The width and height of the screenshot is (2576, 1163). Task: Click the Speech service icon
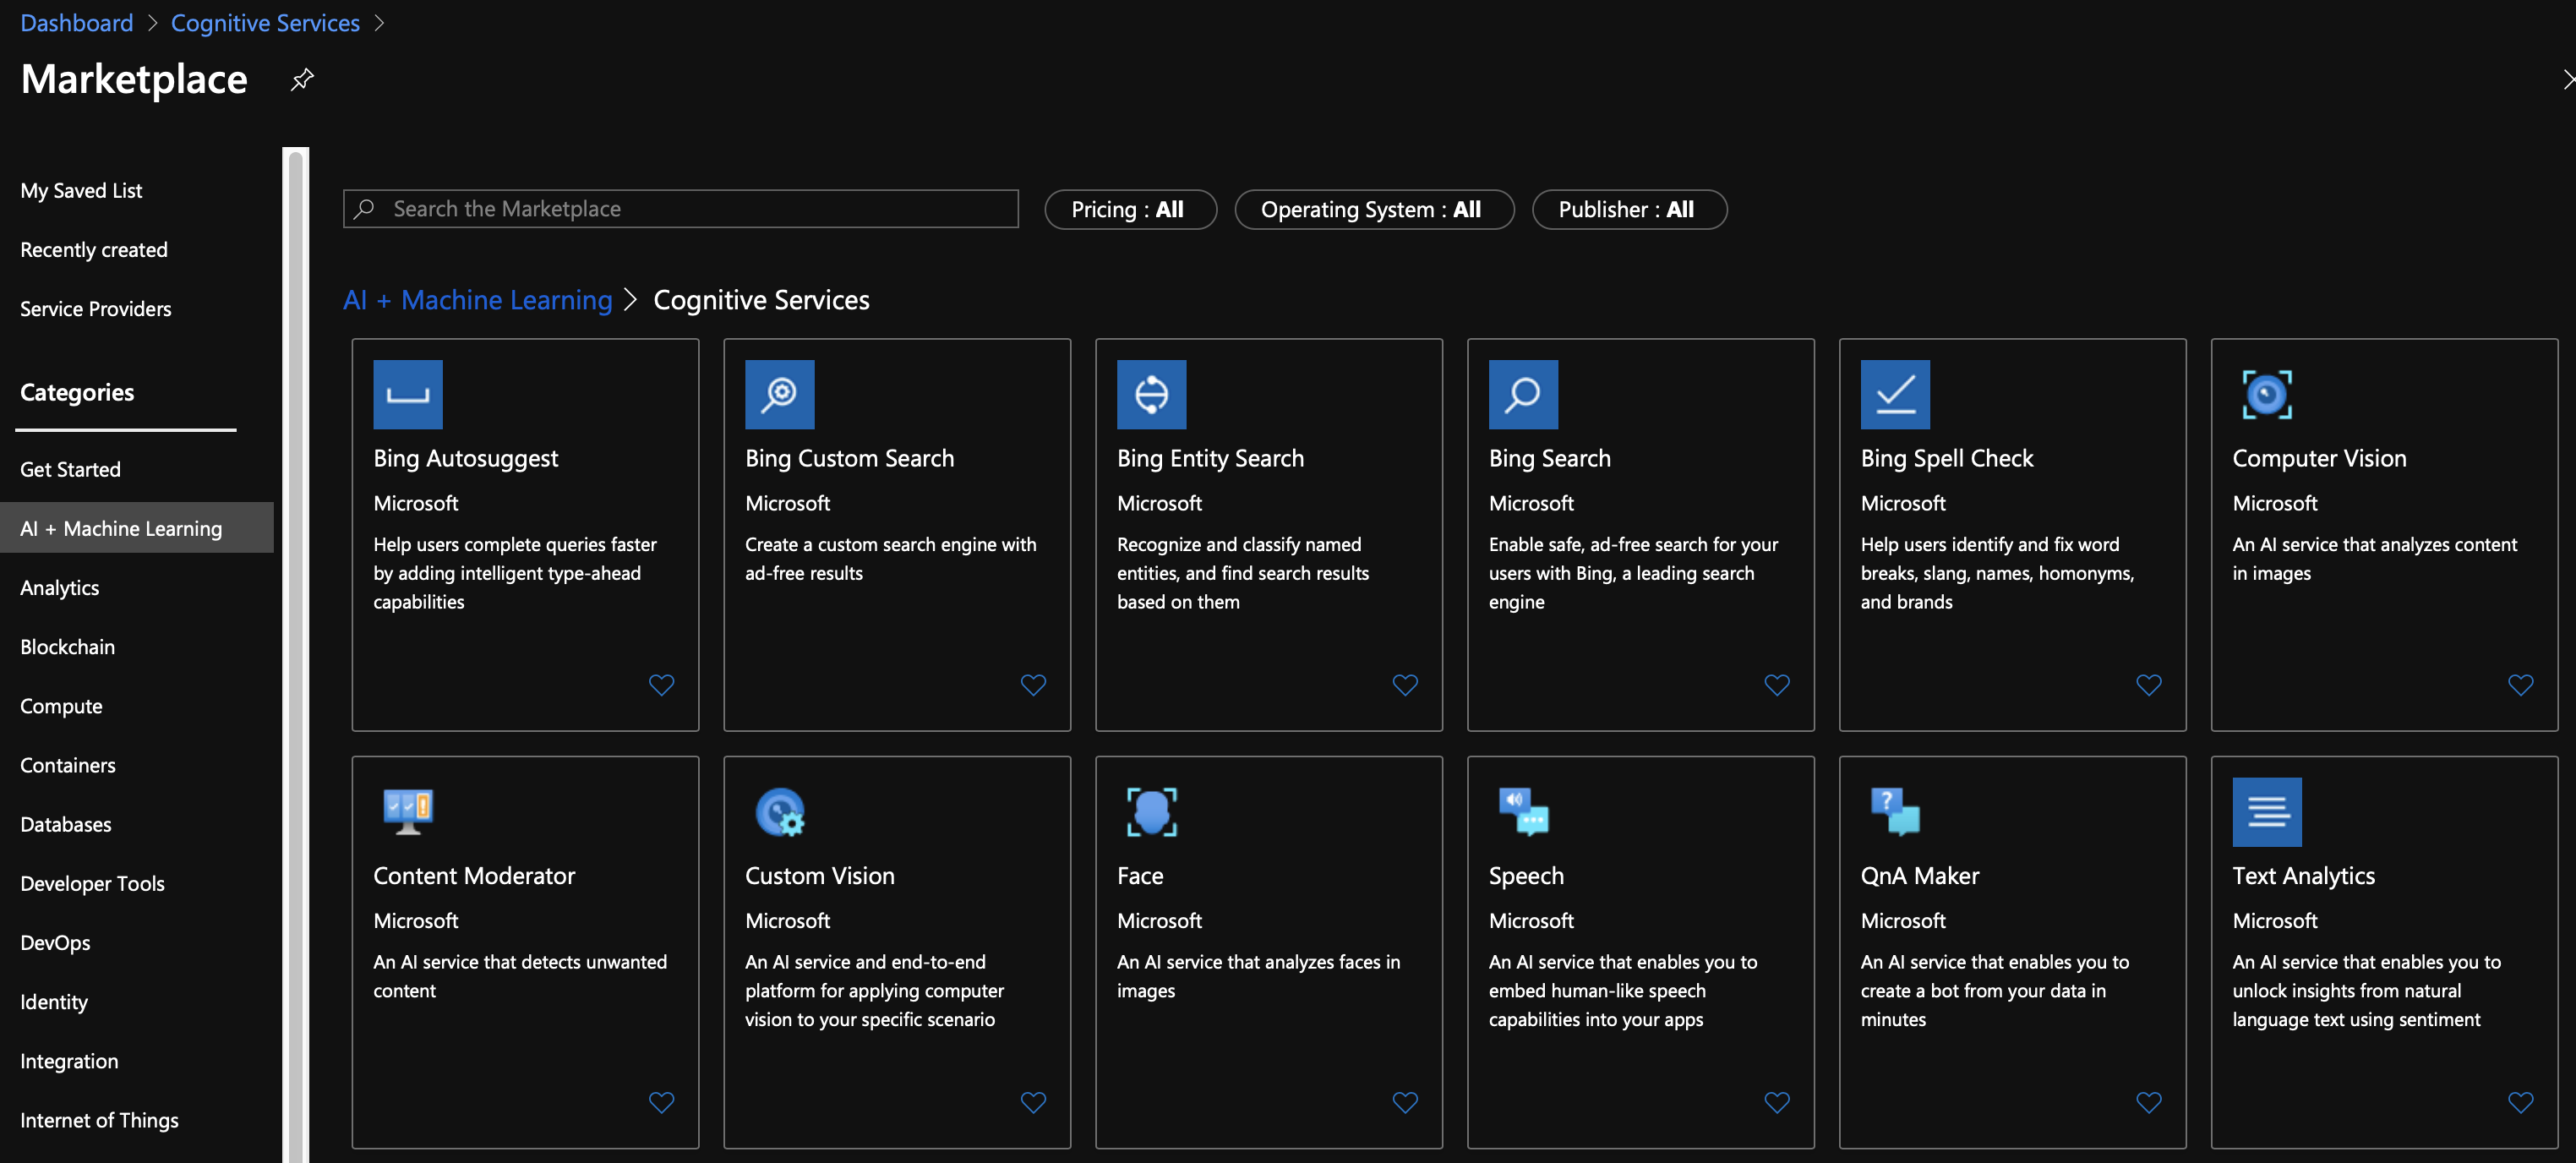click(1524, 812)
